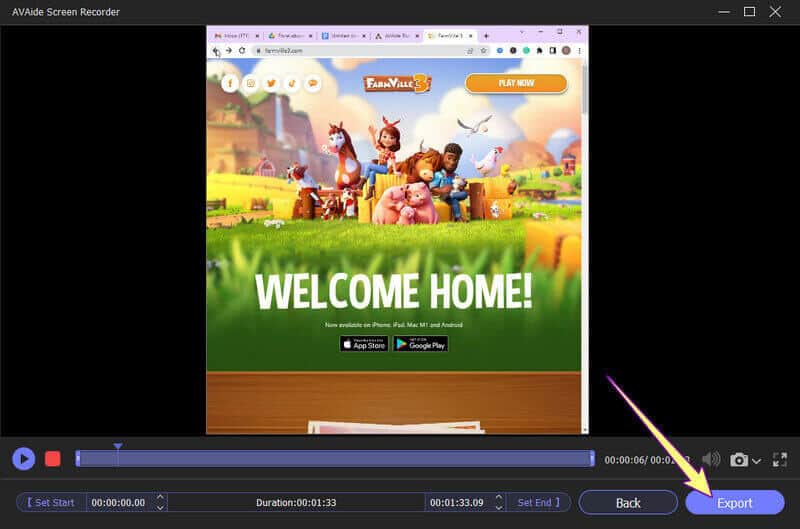Click the Google Play badge in preview
The image size is (800, 529).
coord(421,344)
